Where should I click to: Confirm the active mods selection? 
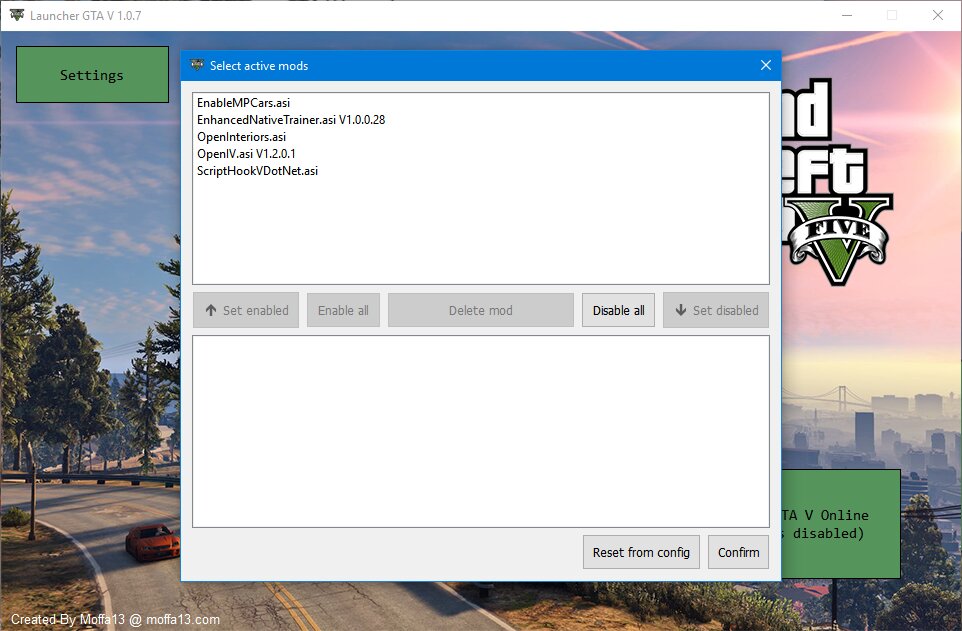738,552
